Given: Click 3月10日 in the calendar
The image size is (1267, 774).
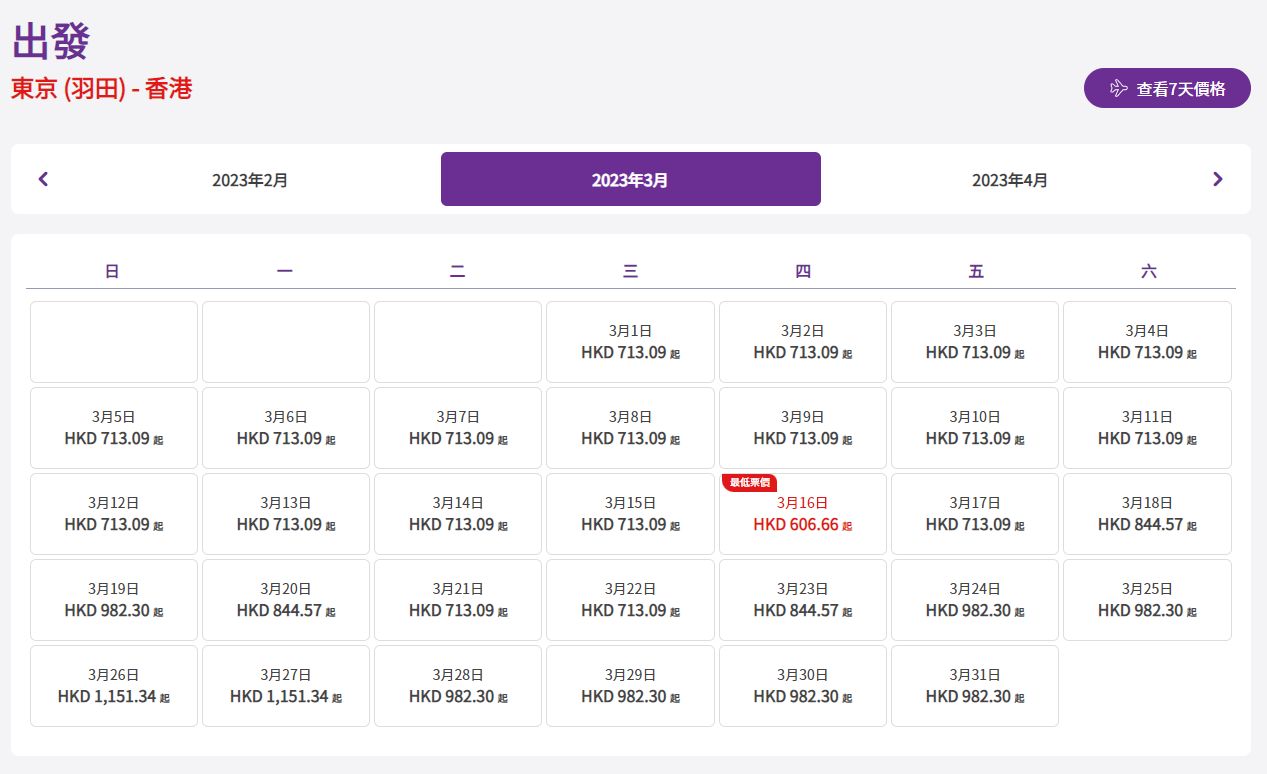Looking at the screenshot, I should [x=974, y=428].
